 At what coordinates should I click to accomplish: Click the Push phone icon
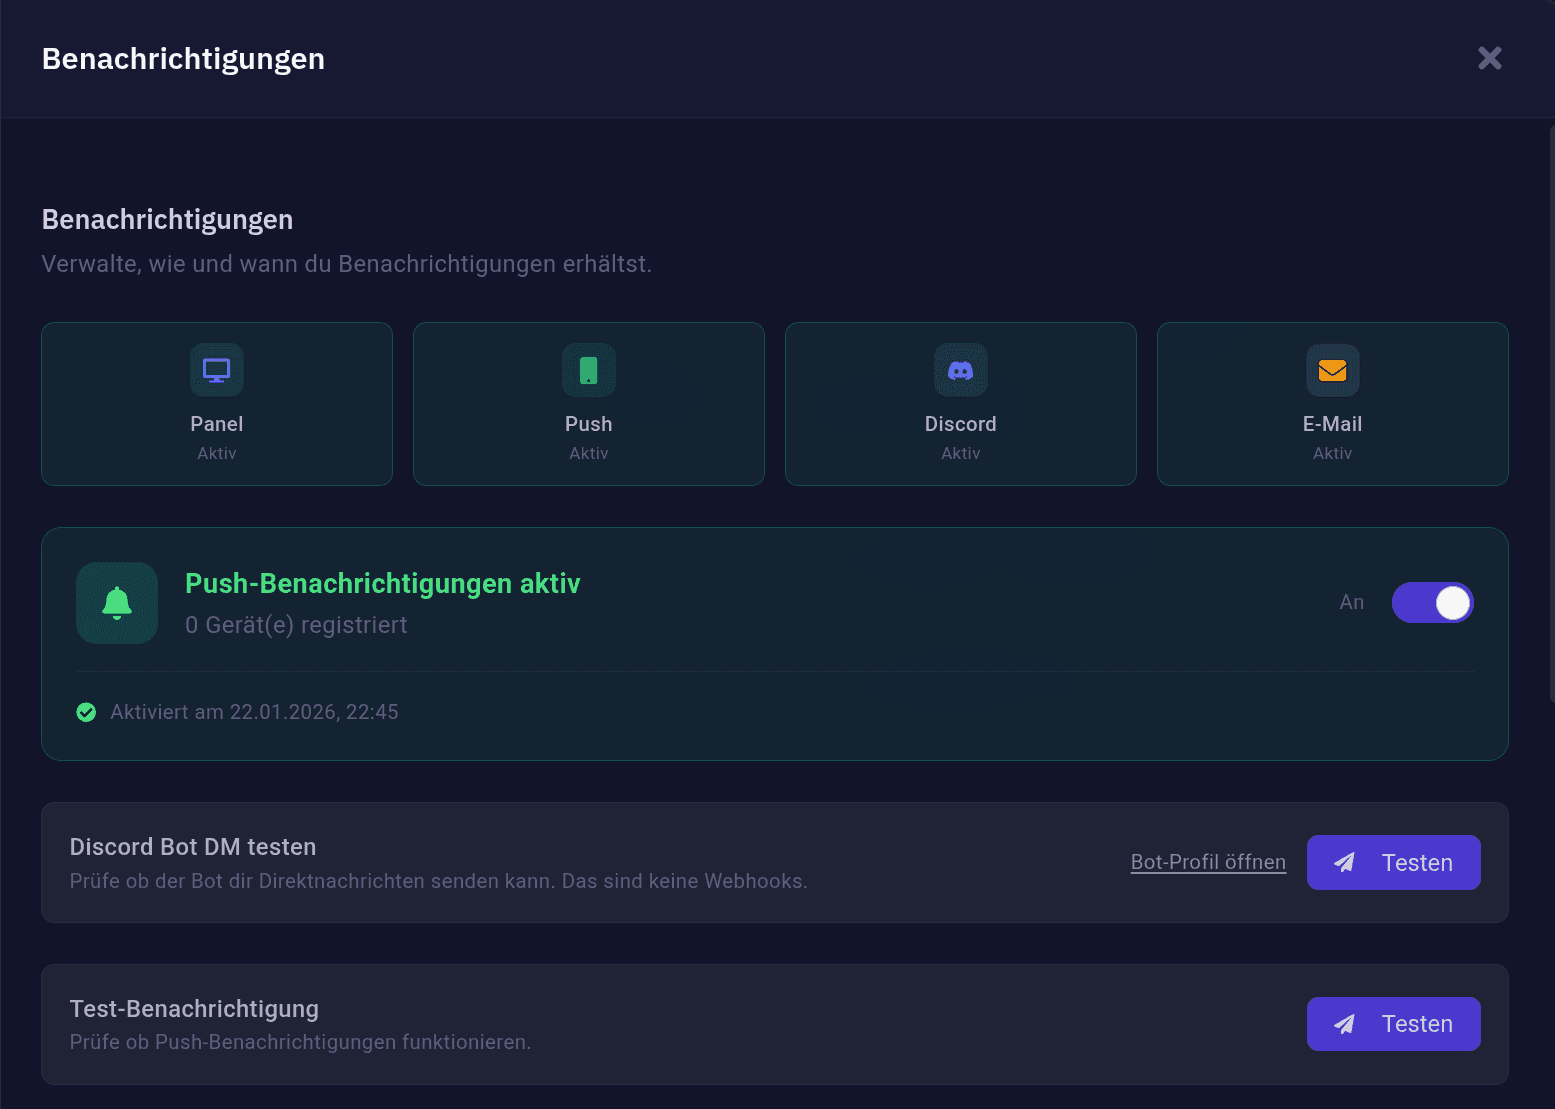589,370
